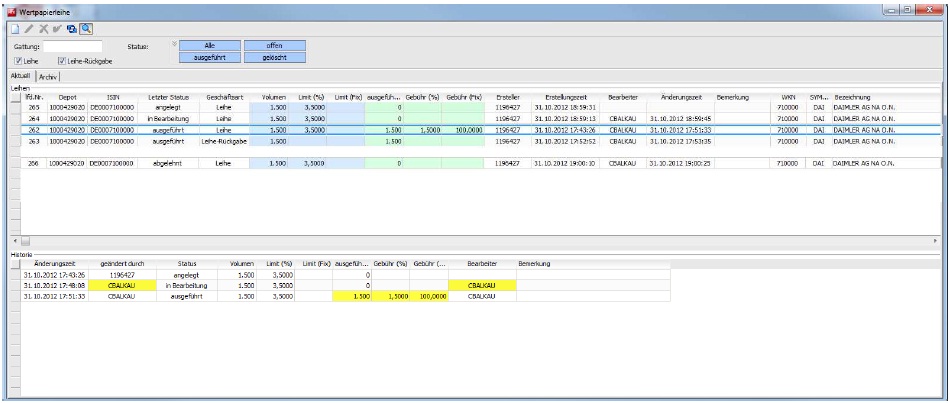Sort by Bezeichnung column header
Image resolution: width=950 pixels, height=403 pixels.
[852, 97]
